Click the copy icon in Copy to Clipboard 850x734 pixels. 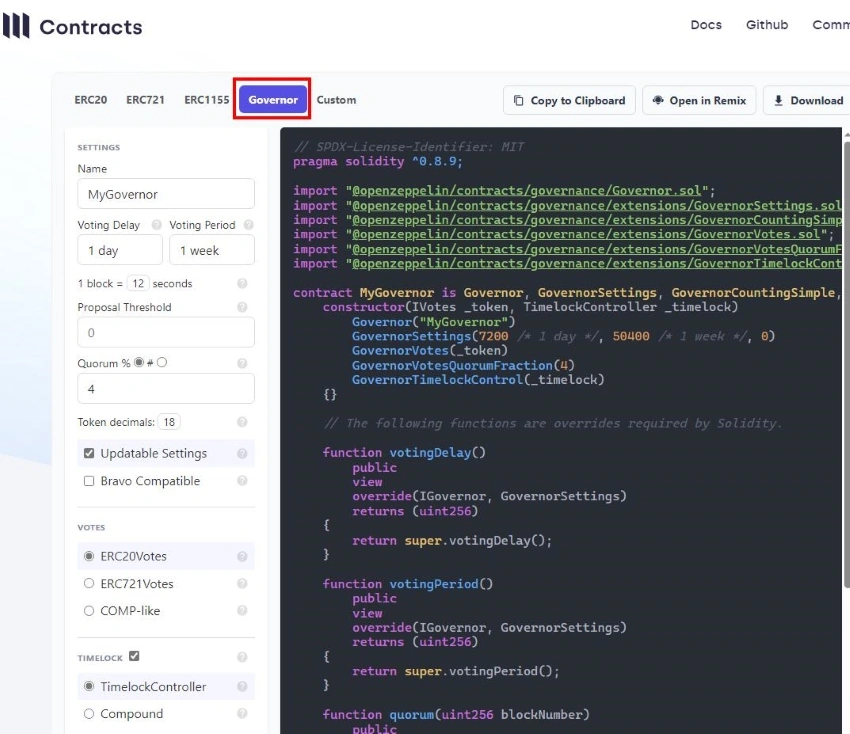(518, 100)
